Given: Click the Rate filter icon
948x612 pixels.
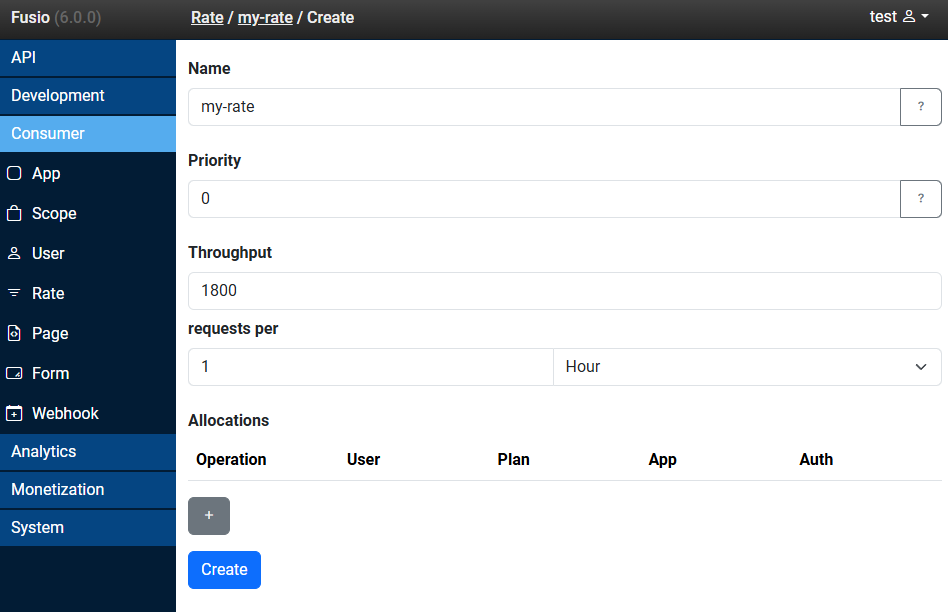Looking at the screenshot, I should 14,293.
